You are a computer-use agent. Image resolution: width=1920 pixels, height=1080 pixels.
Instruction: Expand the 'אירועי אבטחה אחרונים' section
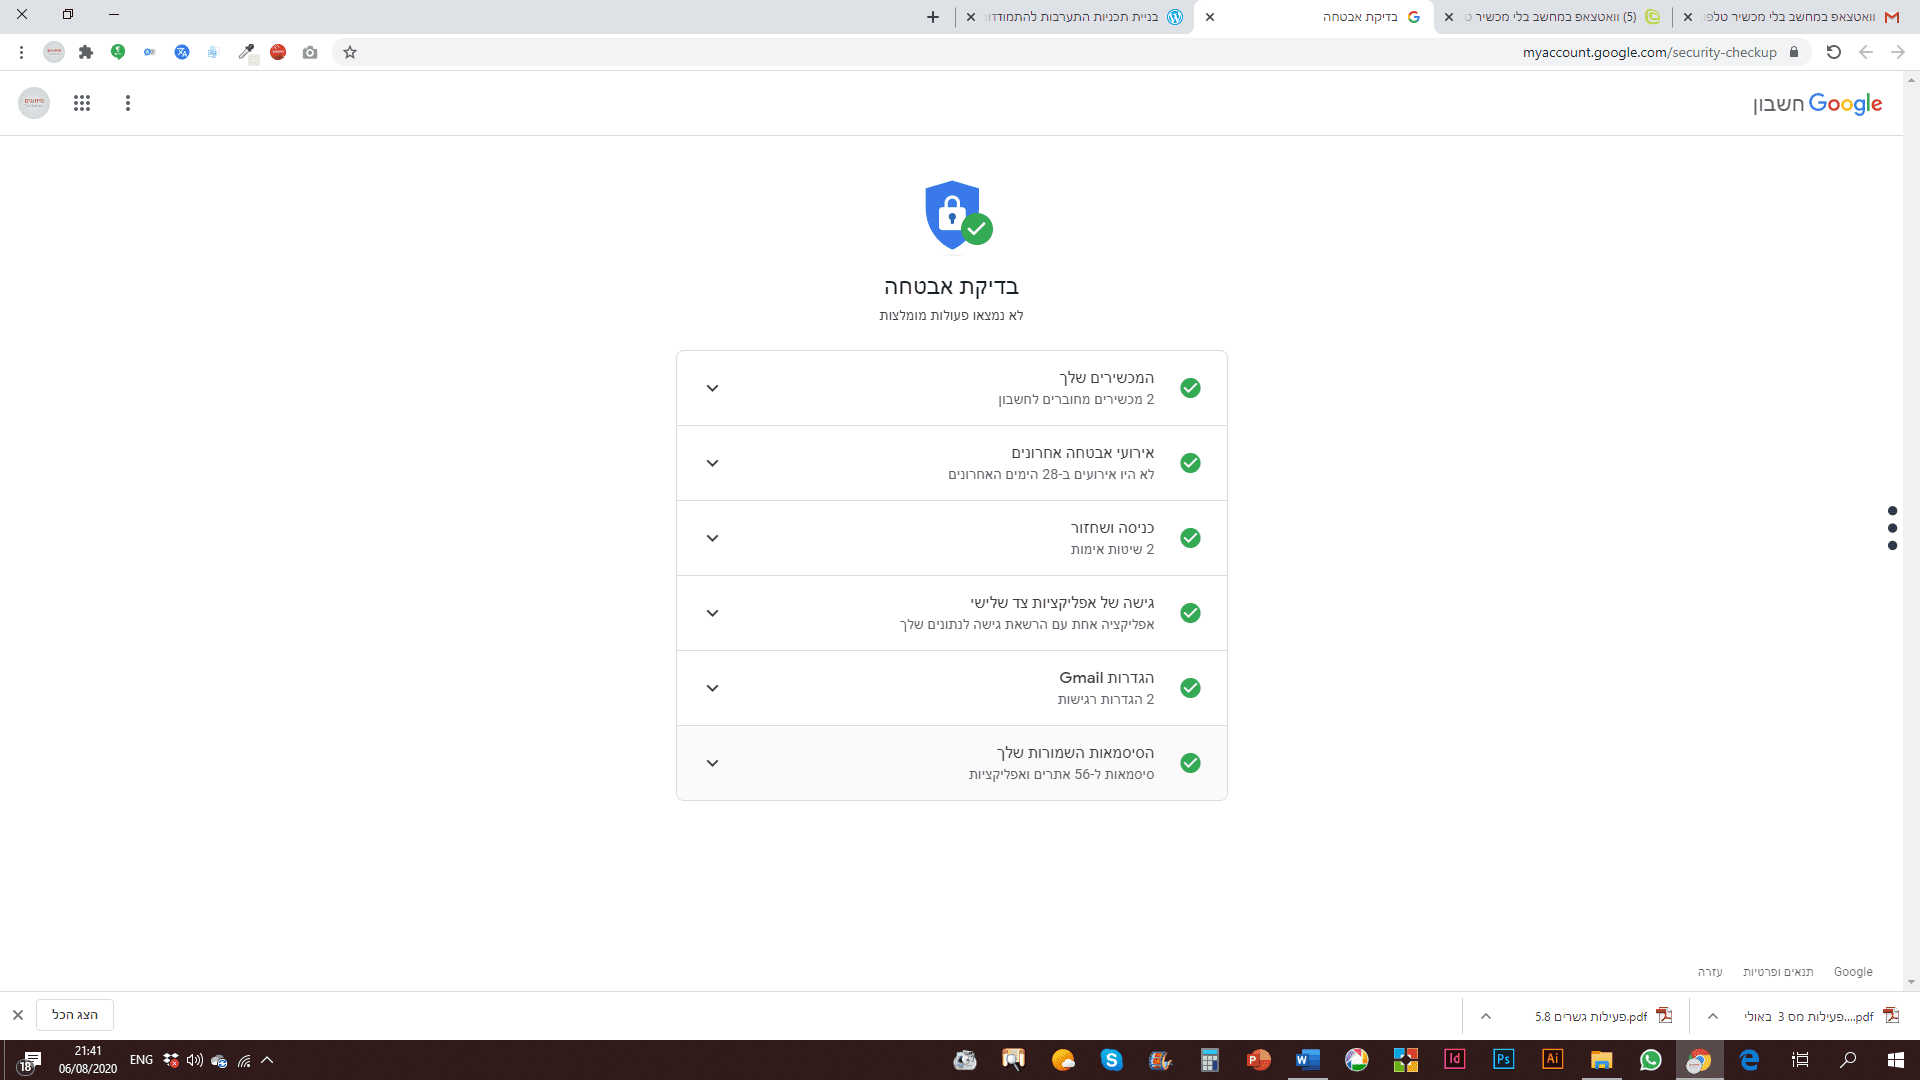(x=712, y=463)
